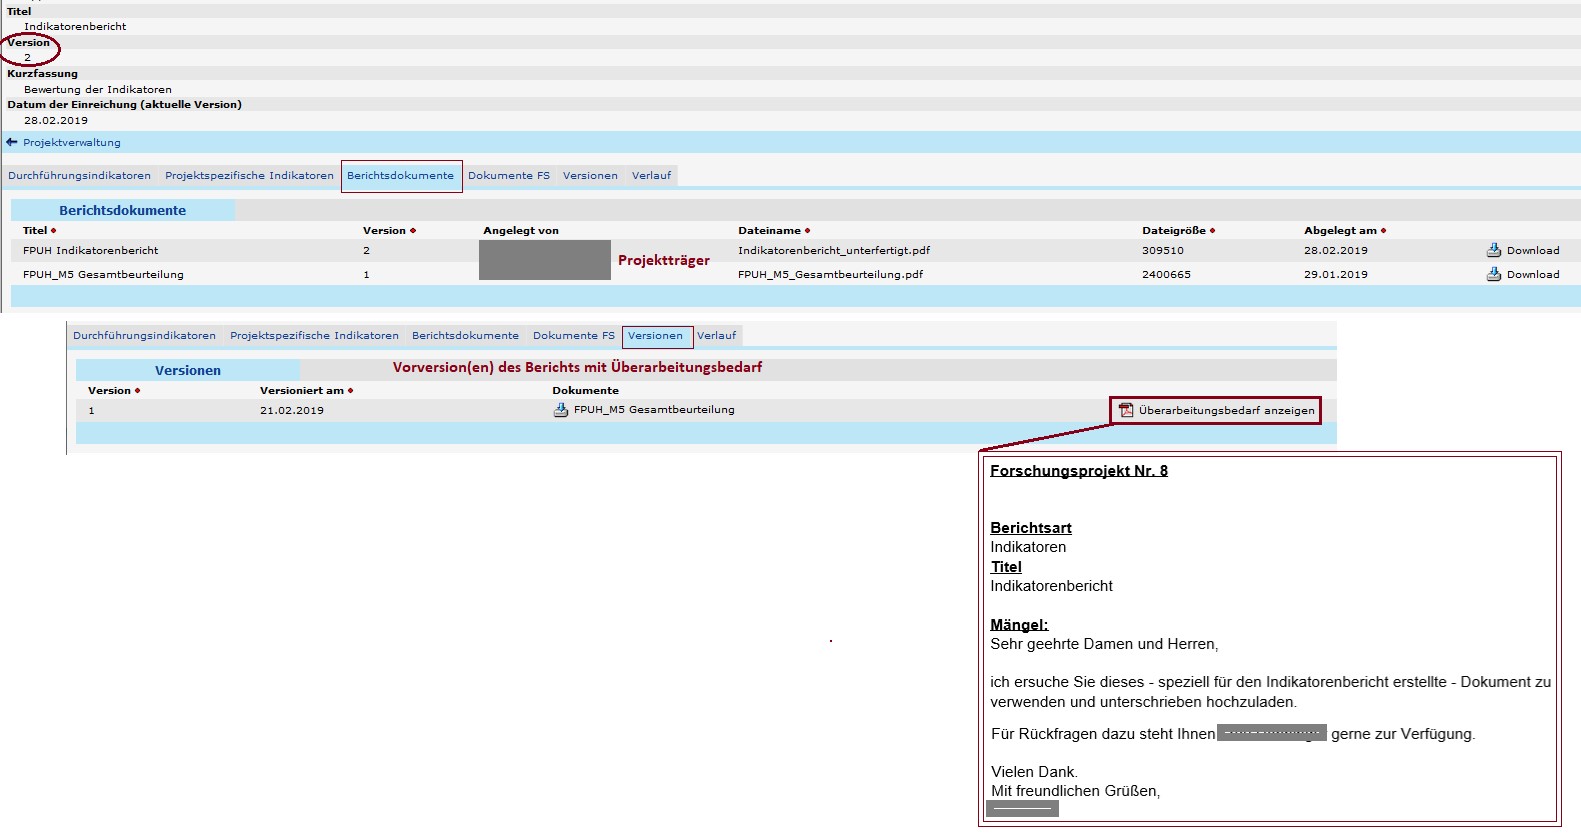This screenshot has height=840, width=1581.
Task: Open FPUH_M5 Gesamtbeurteilung document link in Versionen
Action: tap(654, 410)
